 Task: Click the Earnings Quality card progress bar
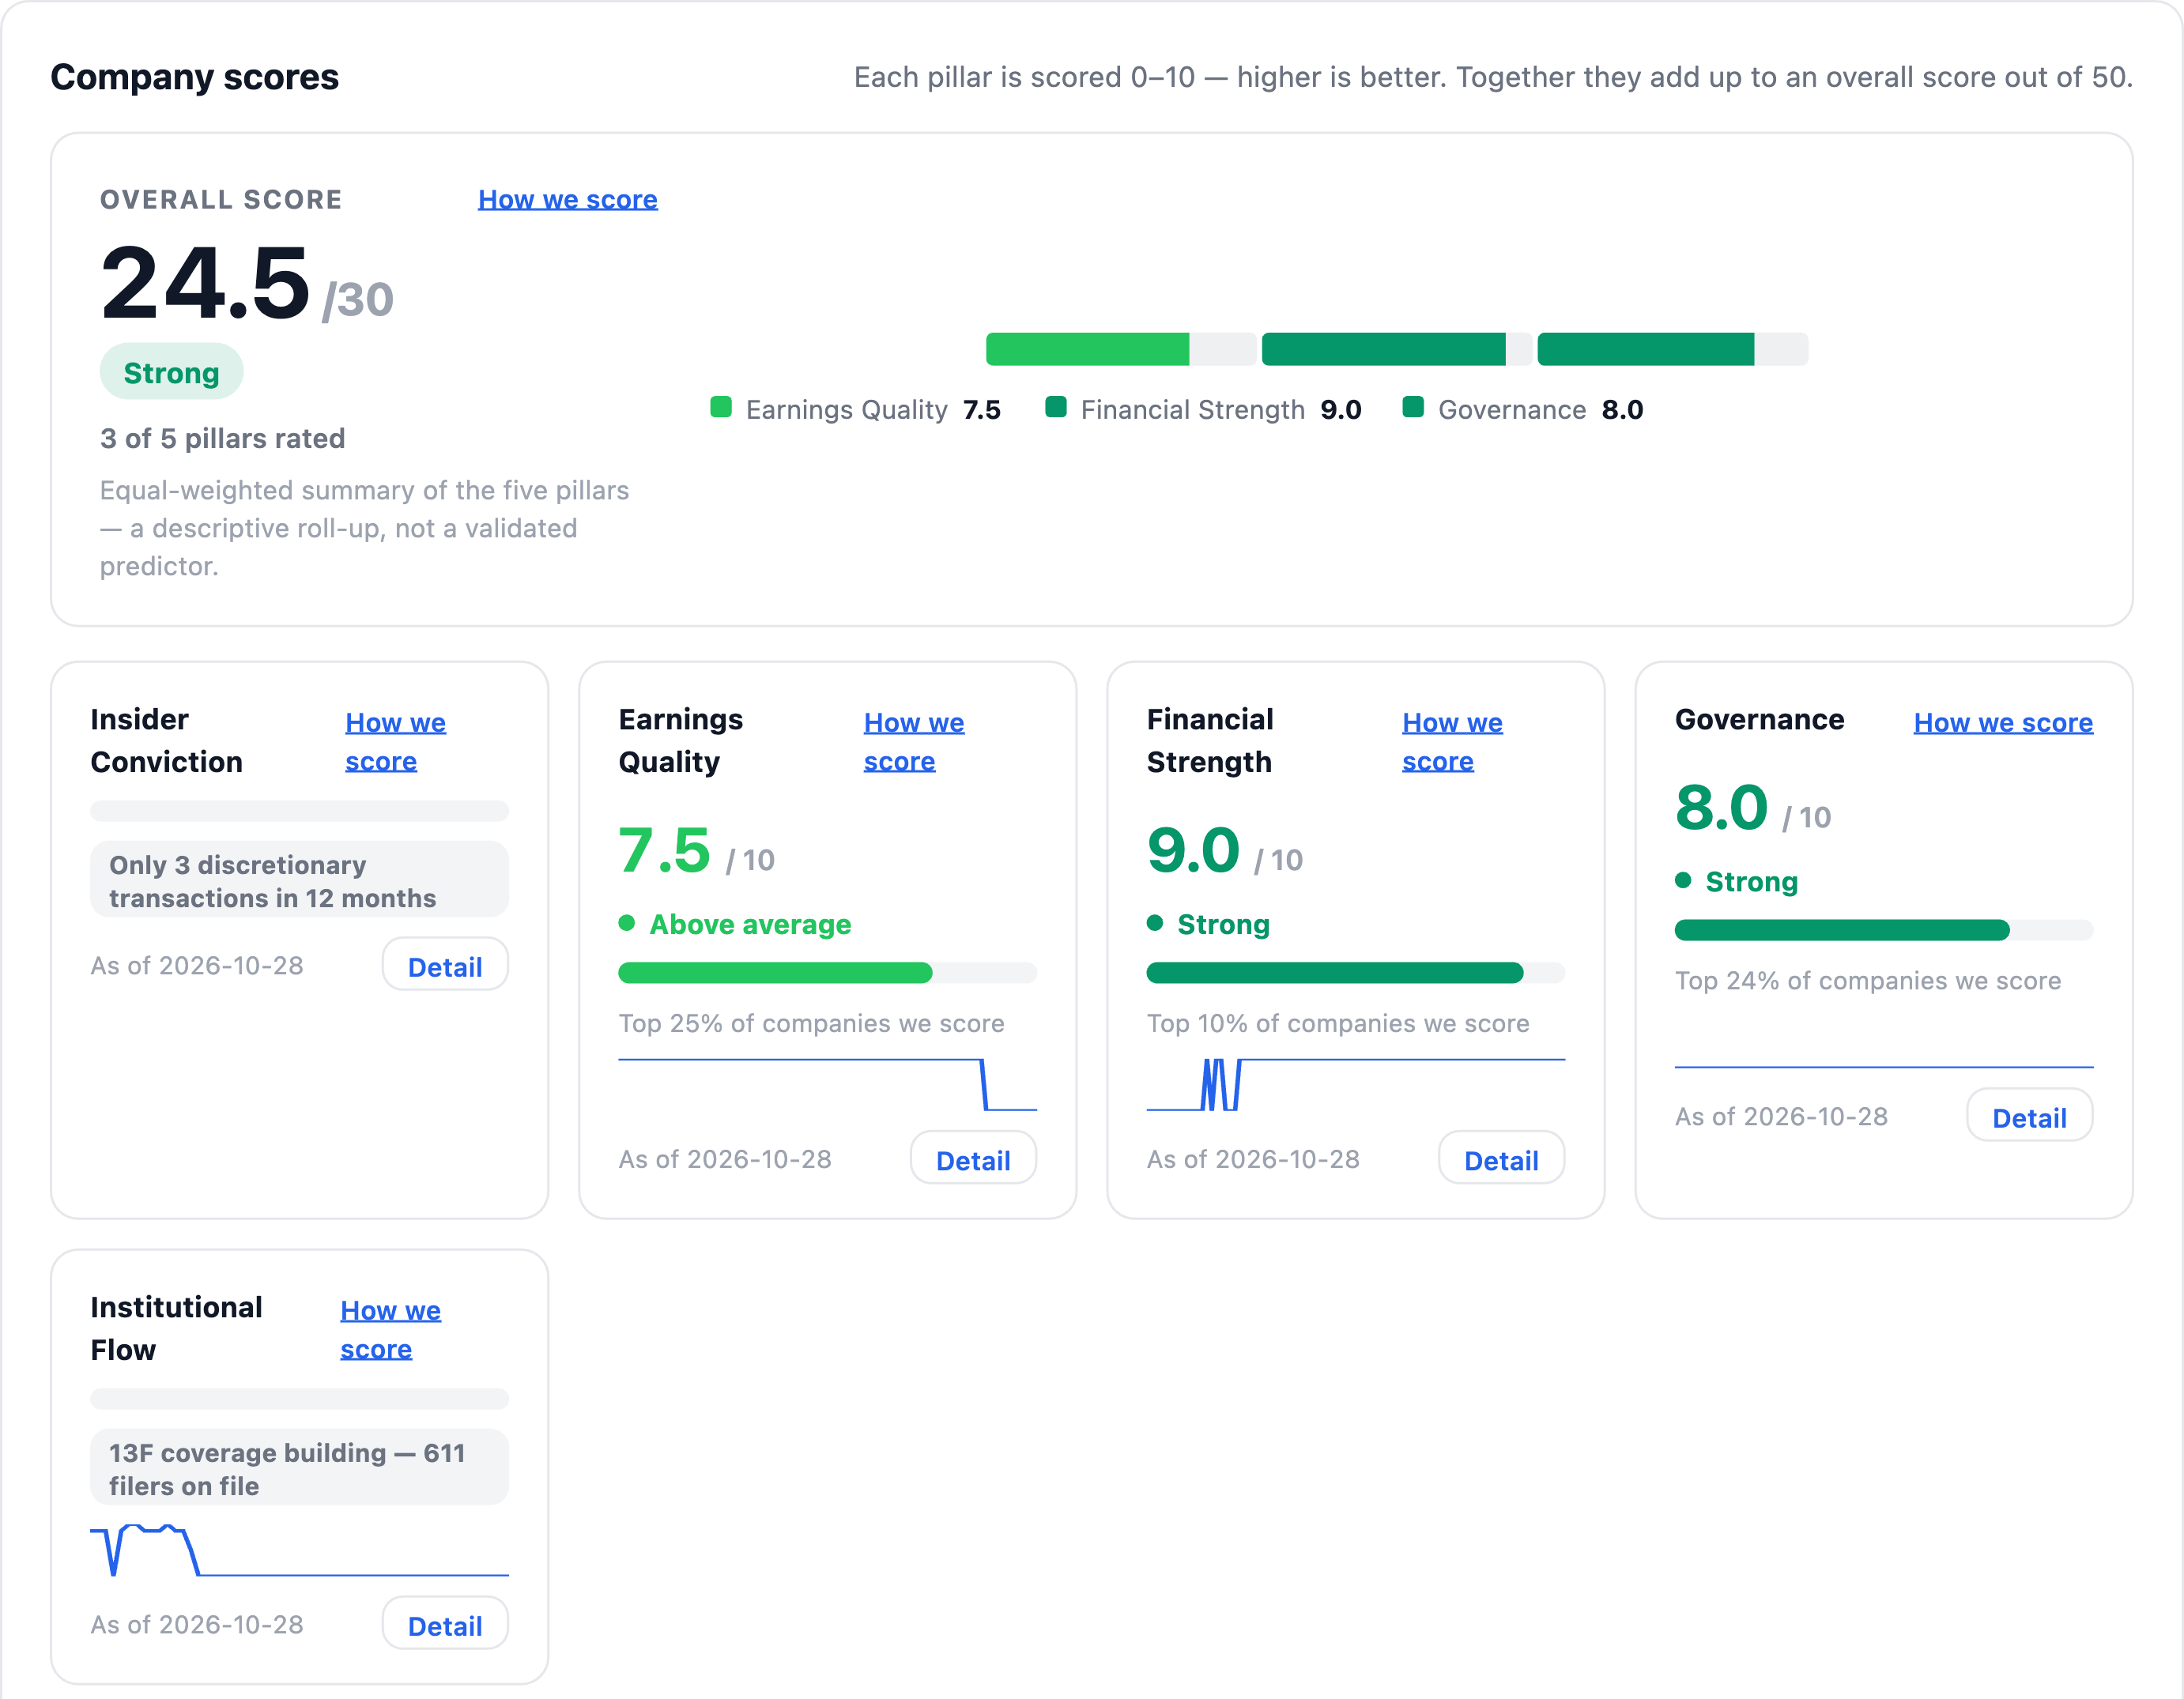(827, 972)
